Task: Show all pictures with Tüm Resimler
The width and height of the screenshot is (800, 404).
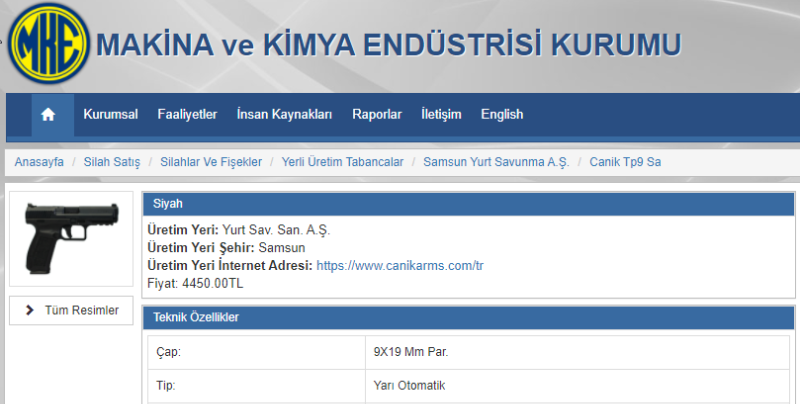Action: point(71,310)
